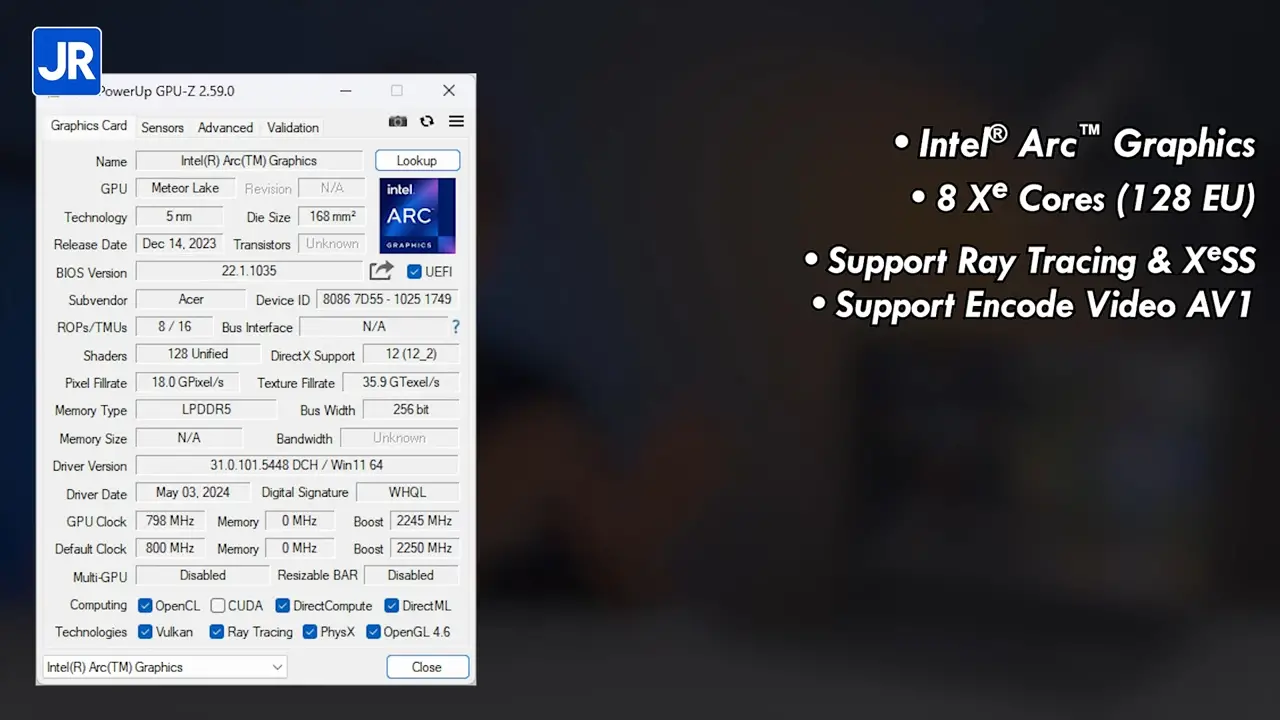The width and height of the screenshot is (1280, 720).
Task: Toggle the PhysX checkbox
Action: tap(310, 632)
